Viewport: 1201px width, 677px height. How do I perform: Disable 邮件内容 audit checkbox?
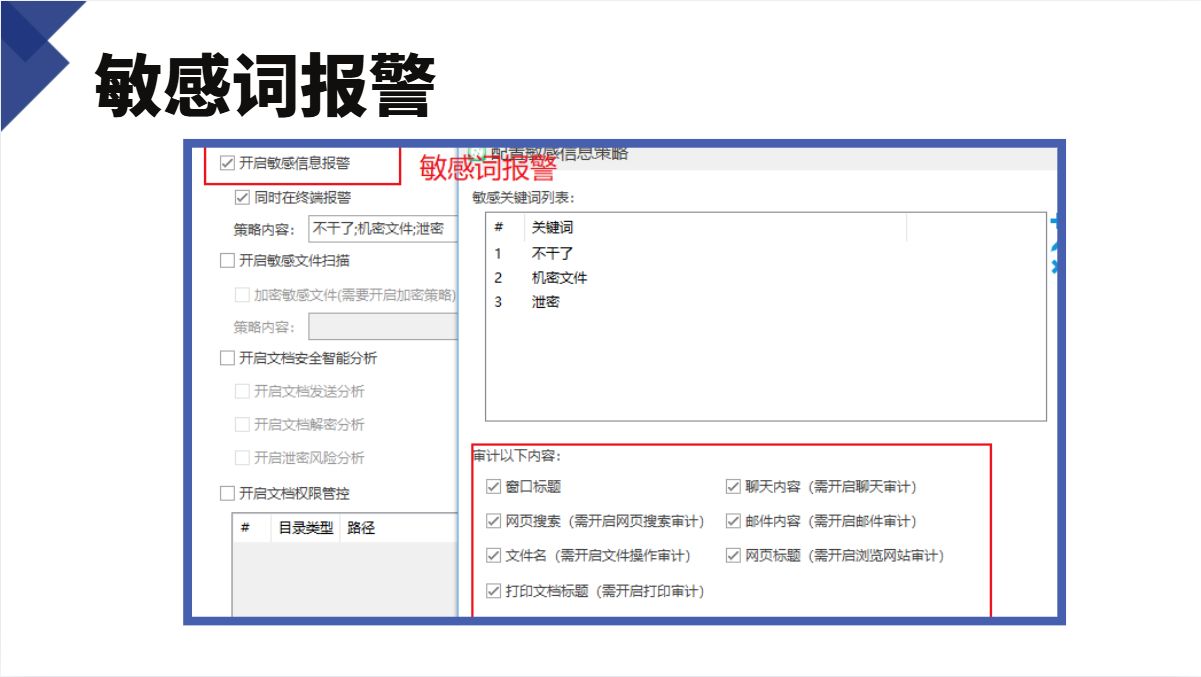click(733, 521)
